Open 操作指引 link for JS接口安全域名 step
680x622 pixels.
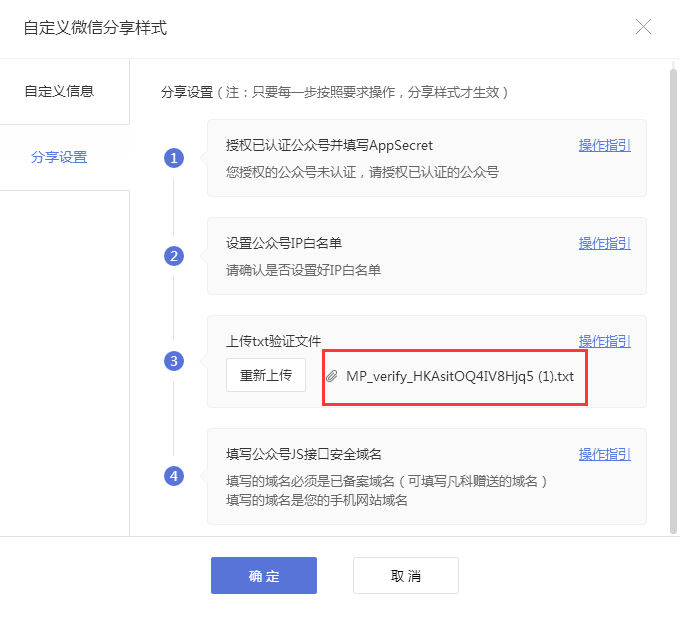pyautogui.click(x=605, y=454)
